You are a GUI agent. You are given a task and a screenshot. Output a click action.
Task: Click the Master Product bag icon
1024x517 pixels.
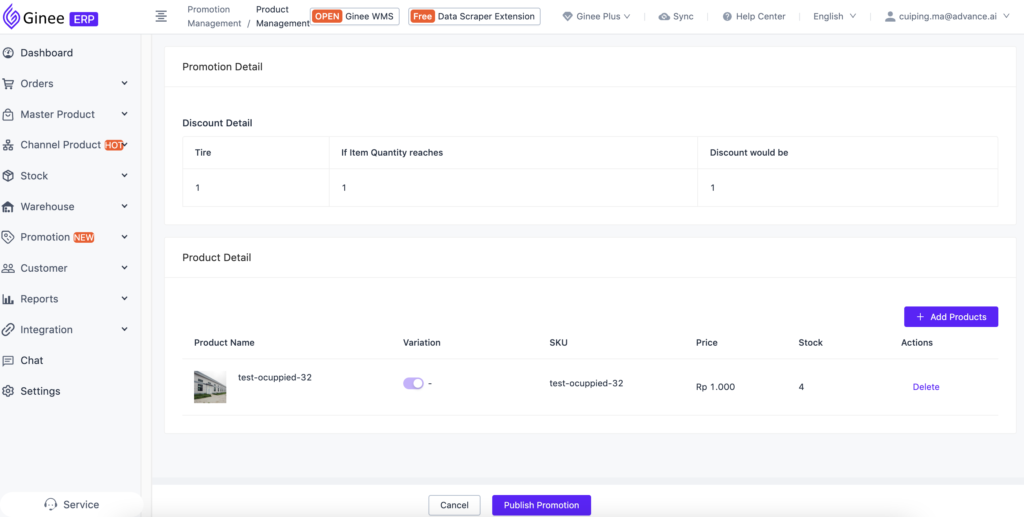(x=8, y=114)
